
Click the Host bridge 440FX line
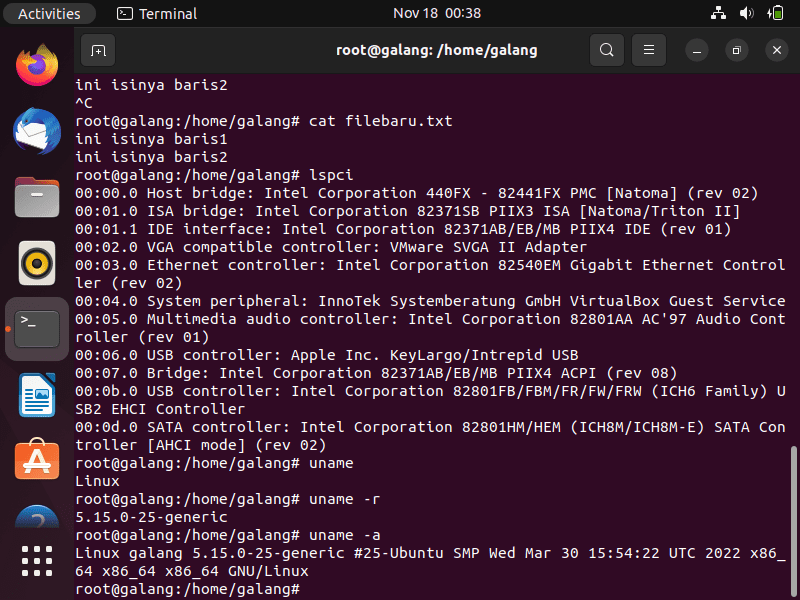point(416,193)
